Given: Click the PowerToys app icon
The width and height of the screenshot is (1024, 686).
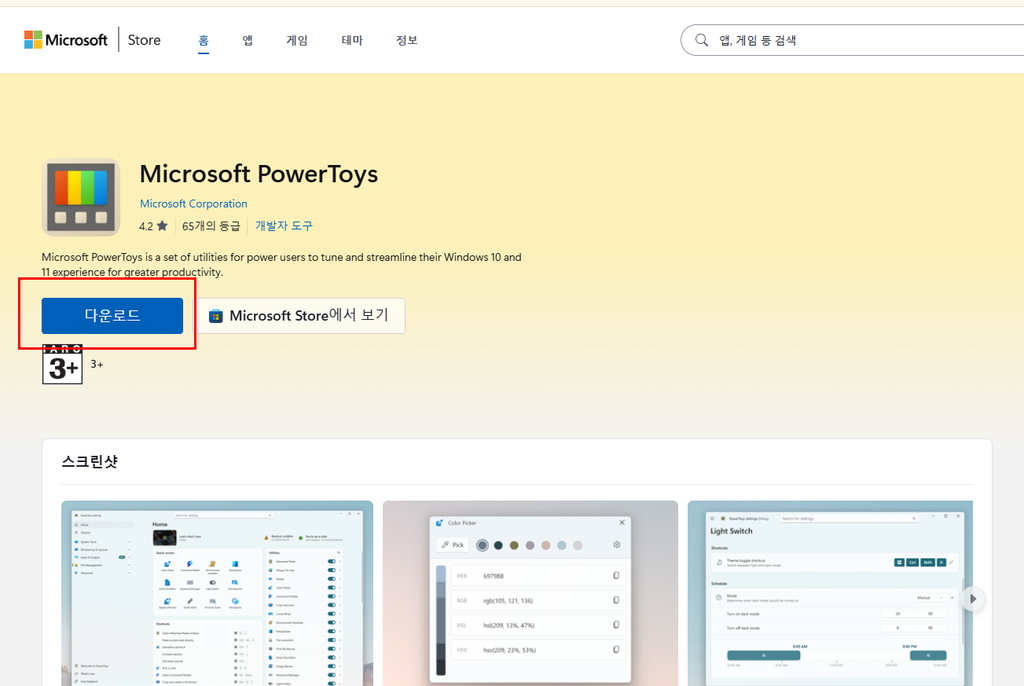Looking at the screenshot, I should [x=81, y=197].
